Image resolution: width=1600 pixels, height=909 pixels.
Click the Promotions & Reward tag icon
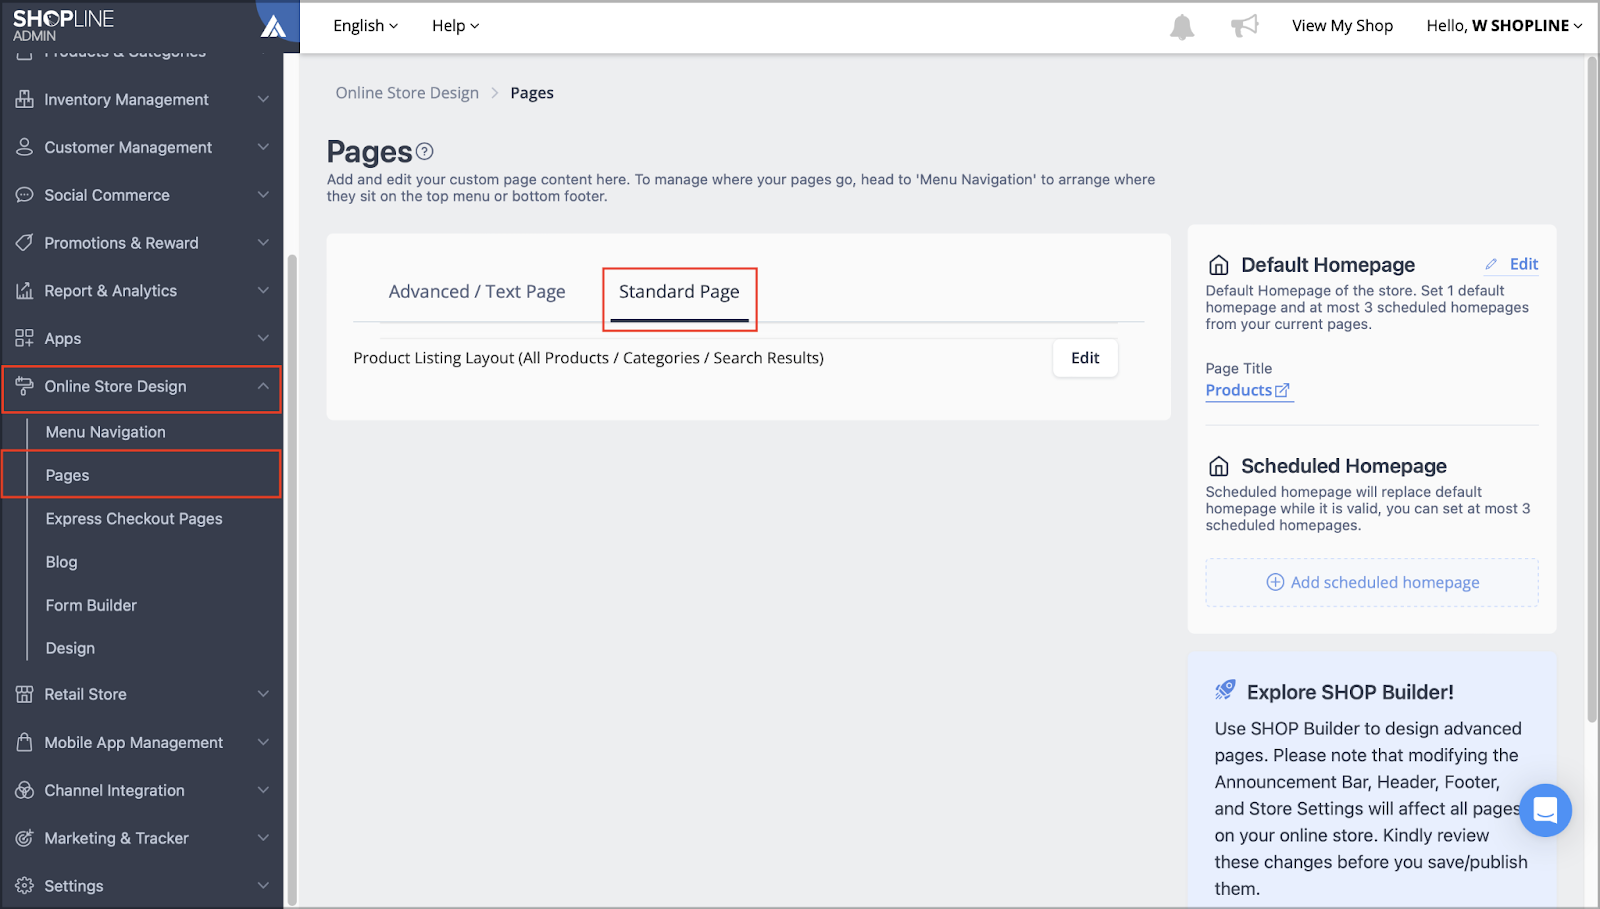24,243
